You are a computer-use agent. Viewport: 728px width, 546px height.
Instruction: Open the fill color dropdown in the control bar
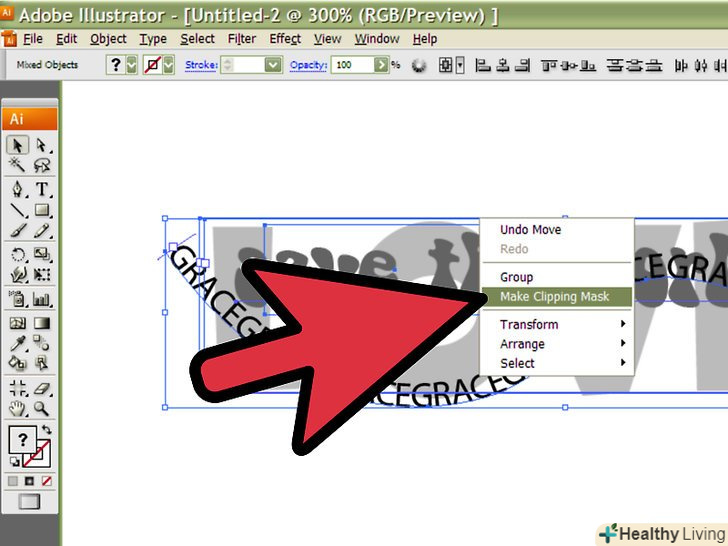pos(132,65)
